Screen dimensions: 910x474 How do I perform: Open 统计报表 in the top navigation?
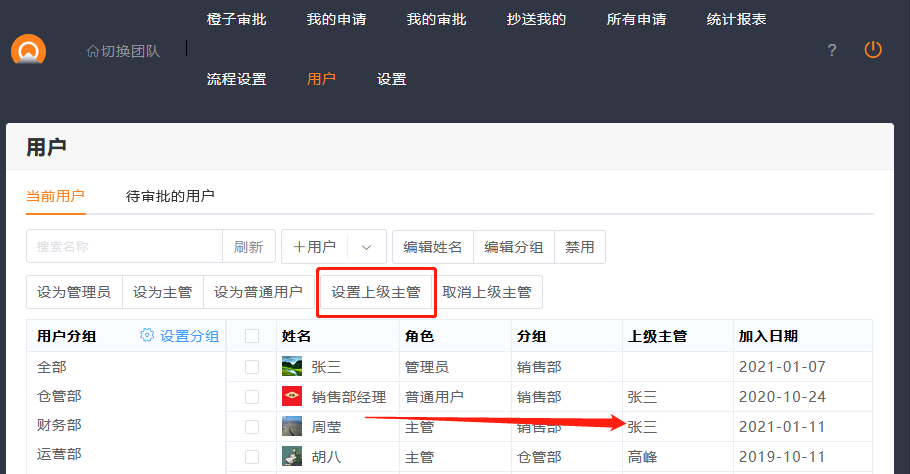pos(736,19)
